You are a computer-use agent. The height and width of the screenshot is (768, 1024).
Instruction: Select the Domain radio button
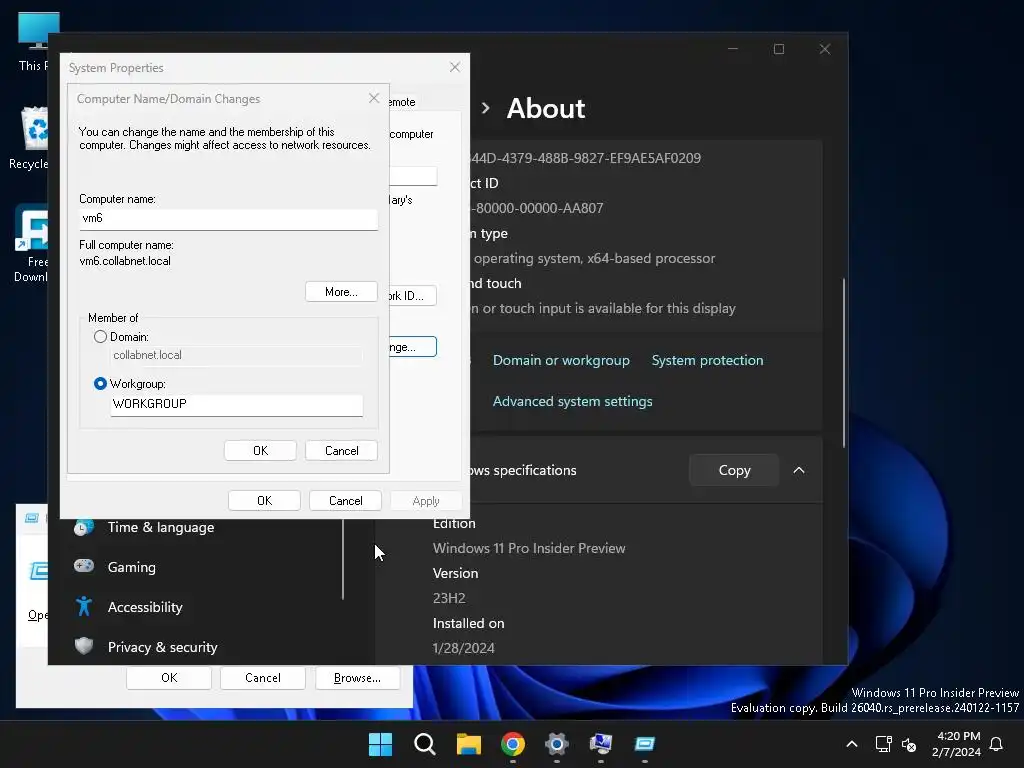[100, 337]
